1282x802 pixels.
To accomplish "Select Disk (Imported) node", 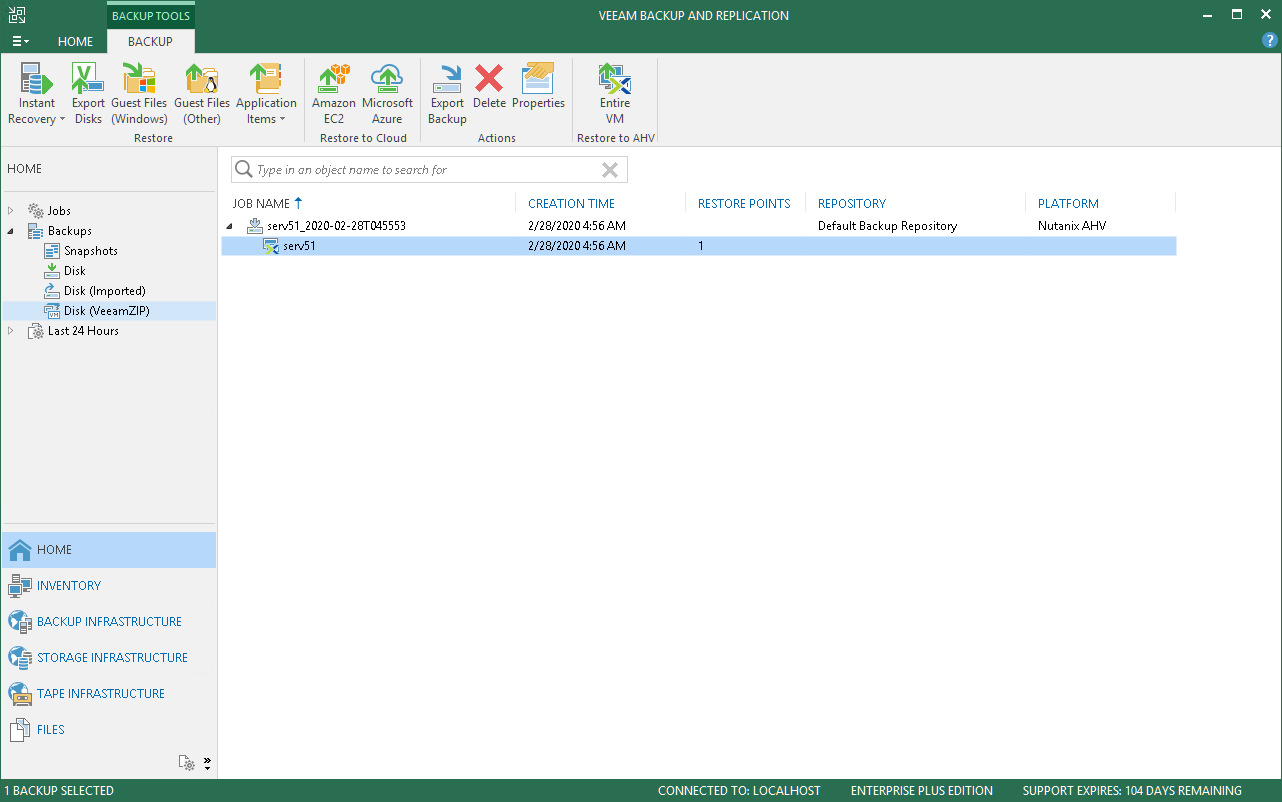I will tap(104, 291).
